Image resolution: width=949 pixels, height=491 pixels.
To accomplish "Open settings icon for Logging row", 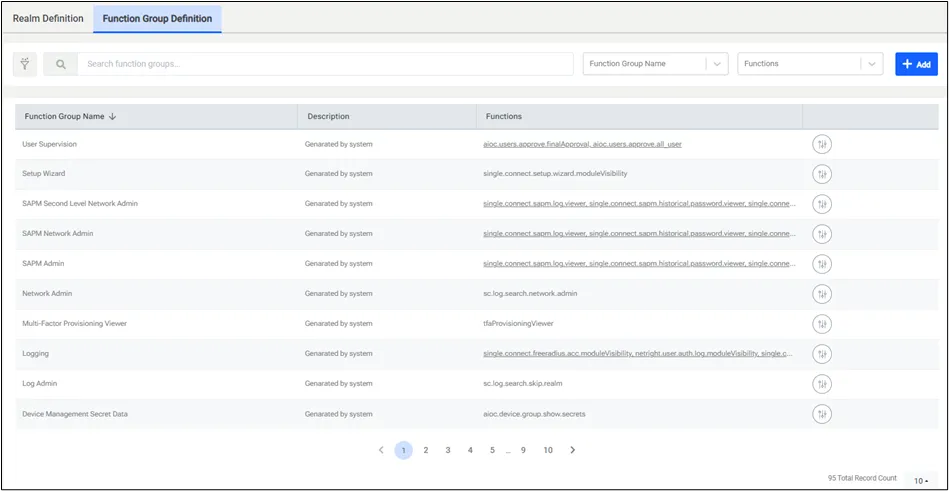I will (x=821, y=354).
